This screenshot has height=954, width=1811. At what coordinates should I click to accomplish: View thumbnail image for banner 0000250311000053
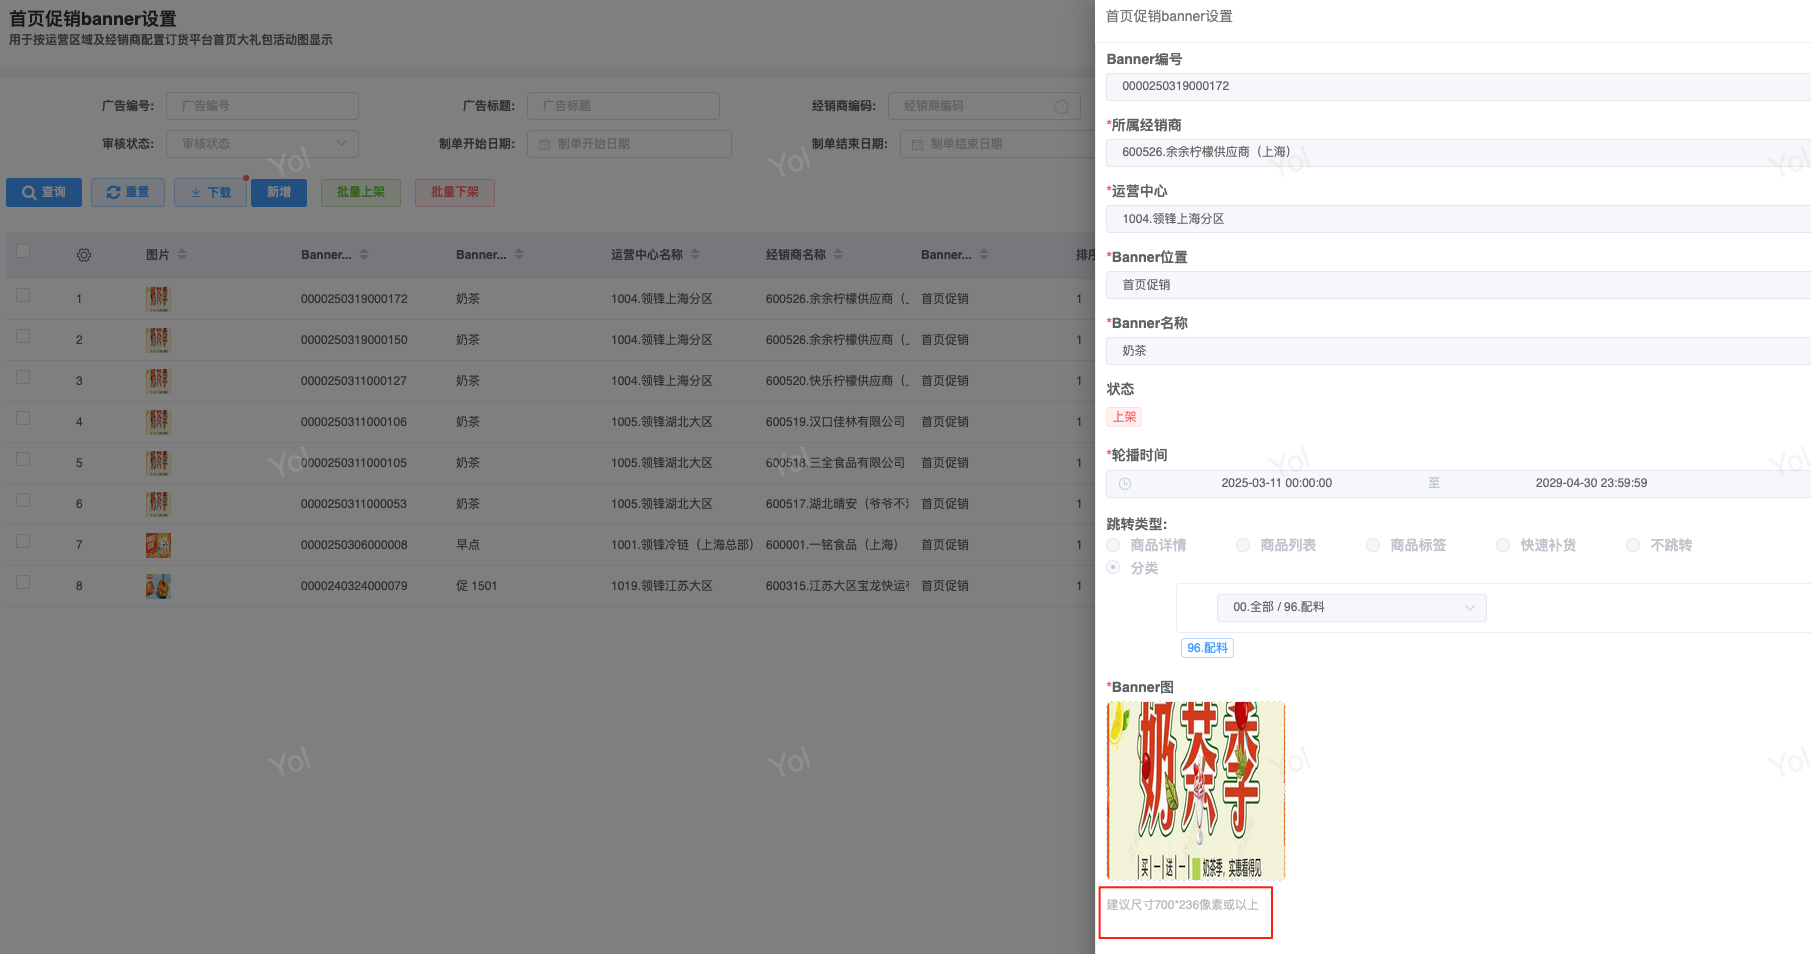(x=158, y=504)
